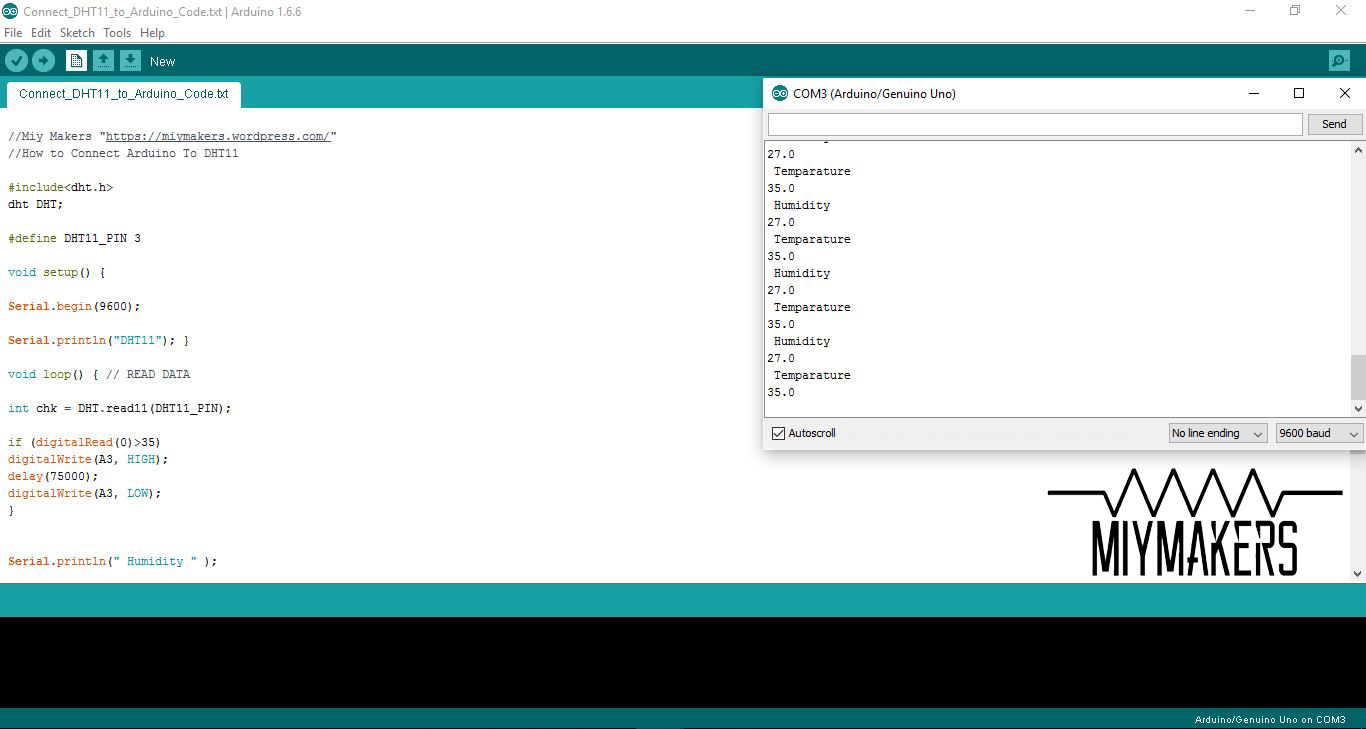This screenshot has height=729, width=1366.
Task: Click 'Arduino/Genuino Uno on COM3' status text
Action: click(x=1270, y=720)
